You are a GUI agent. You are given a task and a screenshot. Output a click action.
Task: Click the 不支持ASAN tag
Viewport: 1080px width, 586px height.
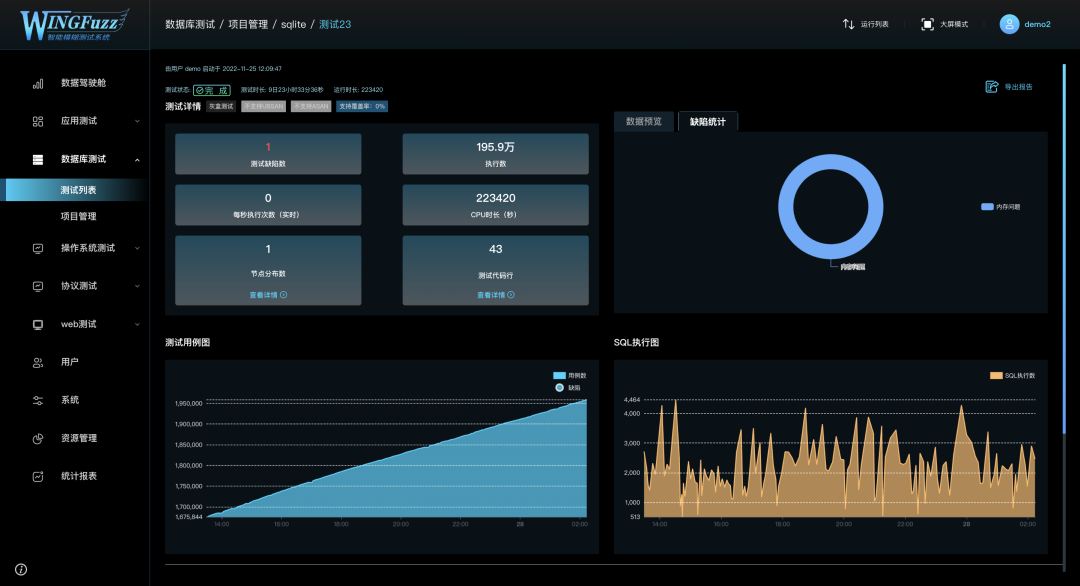(311, 106)
